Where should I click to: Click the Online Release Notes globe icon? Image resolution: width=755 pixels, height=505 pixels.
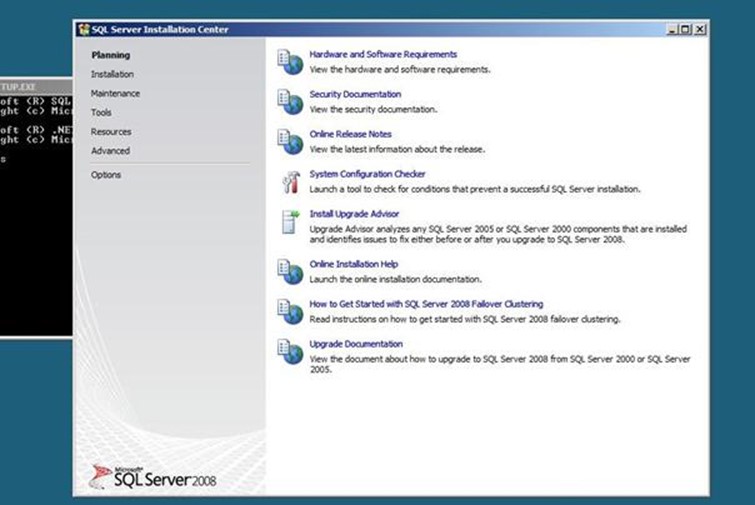coord(290,142)
